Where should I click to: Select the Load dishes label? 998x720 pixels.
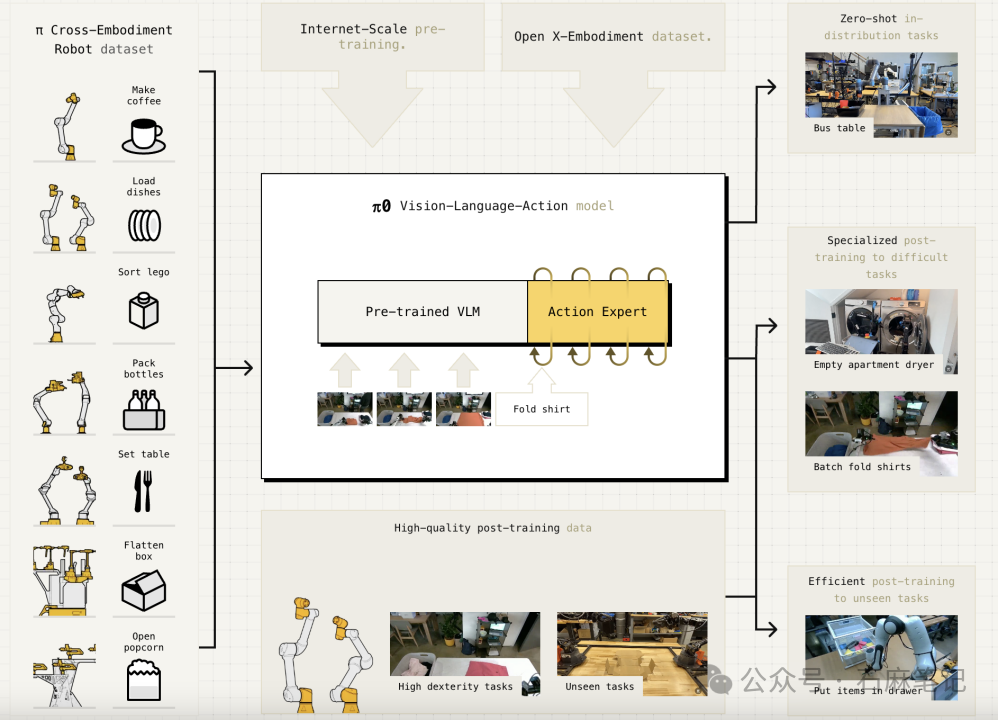click(x=144, y=187)
